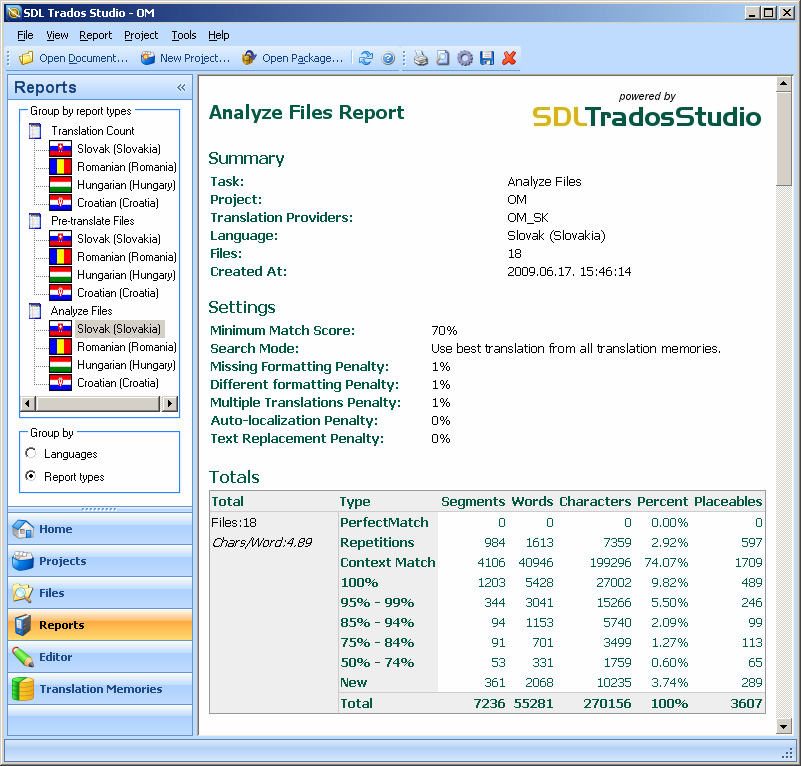Click Croatian flag under Analyze Files
The image size is (801, 766).
click(x=60, y=383)
